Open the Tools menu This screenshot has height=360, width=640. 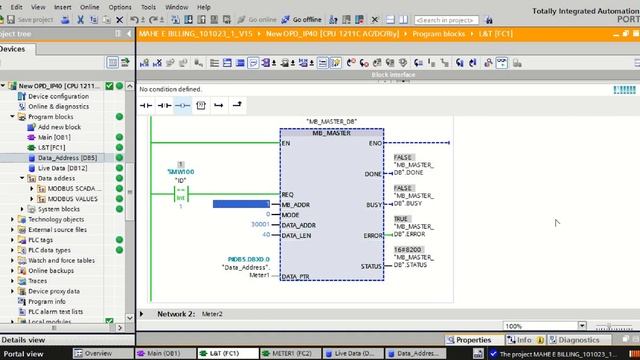click(x=148, y=7)
